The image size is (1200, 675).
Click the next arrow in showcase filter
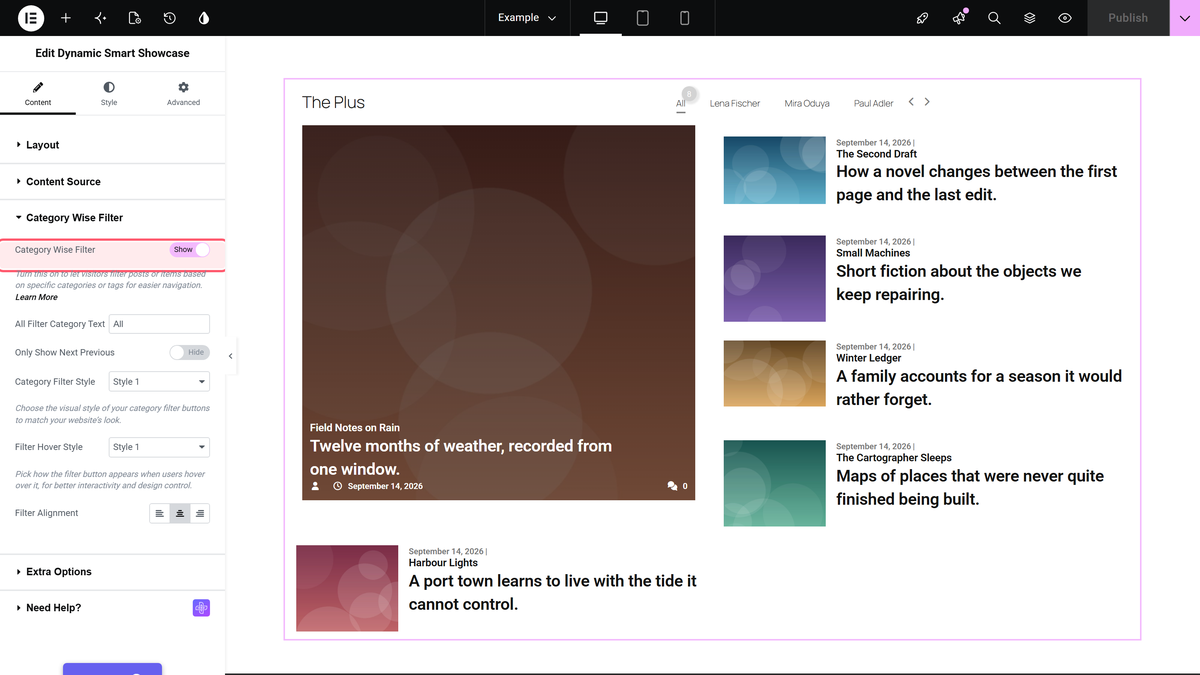pos(927,102)
